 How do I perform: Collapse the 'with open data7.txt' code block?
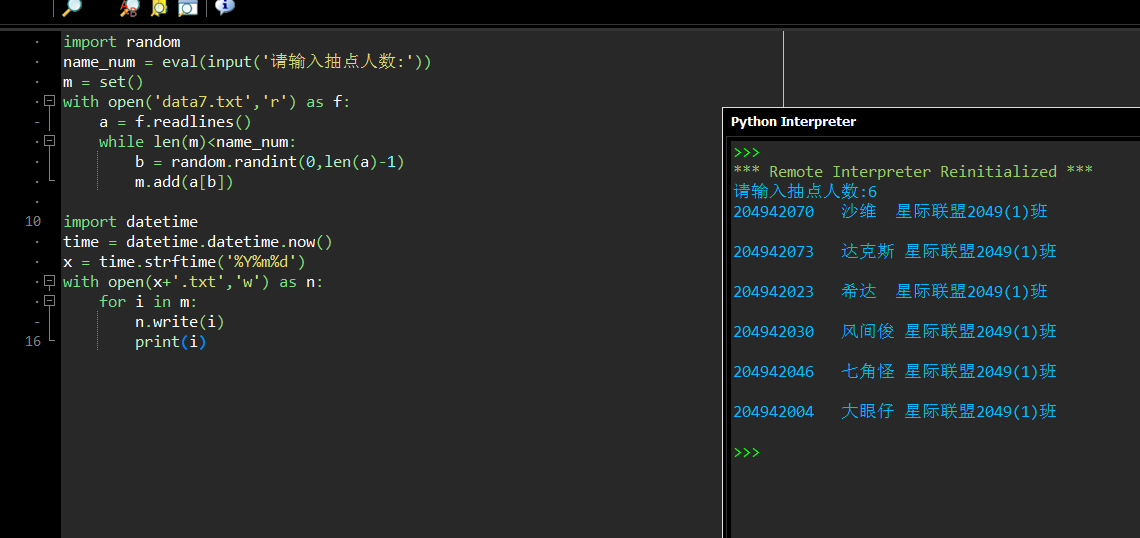(x=48, y=101)
